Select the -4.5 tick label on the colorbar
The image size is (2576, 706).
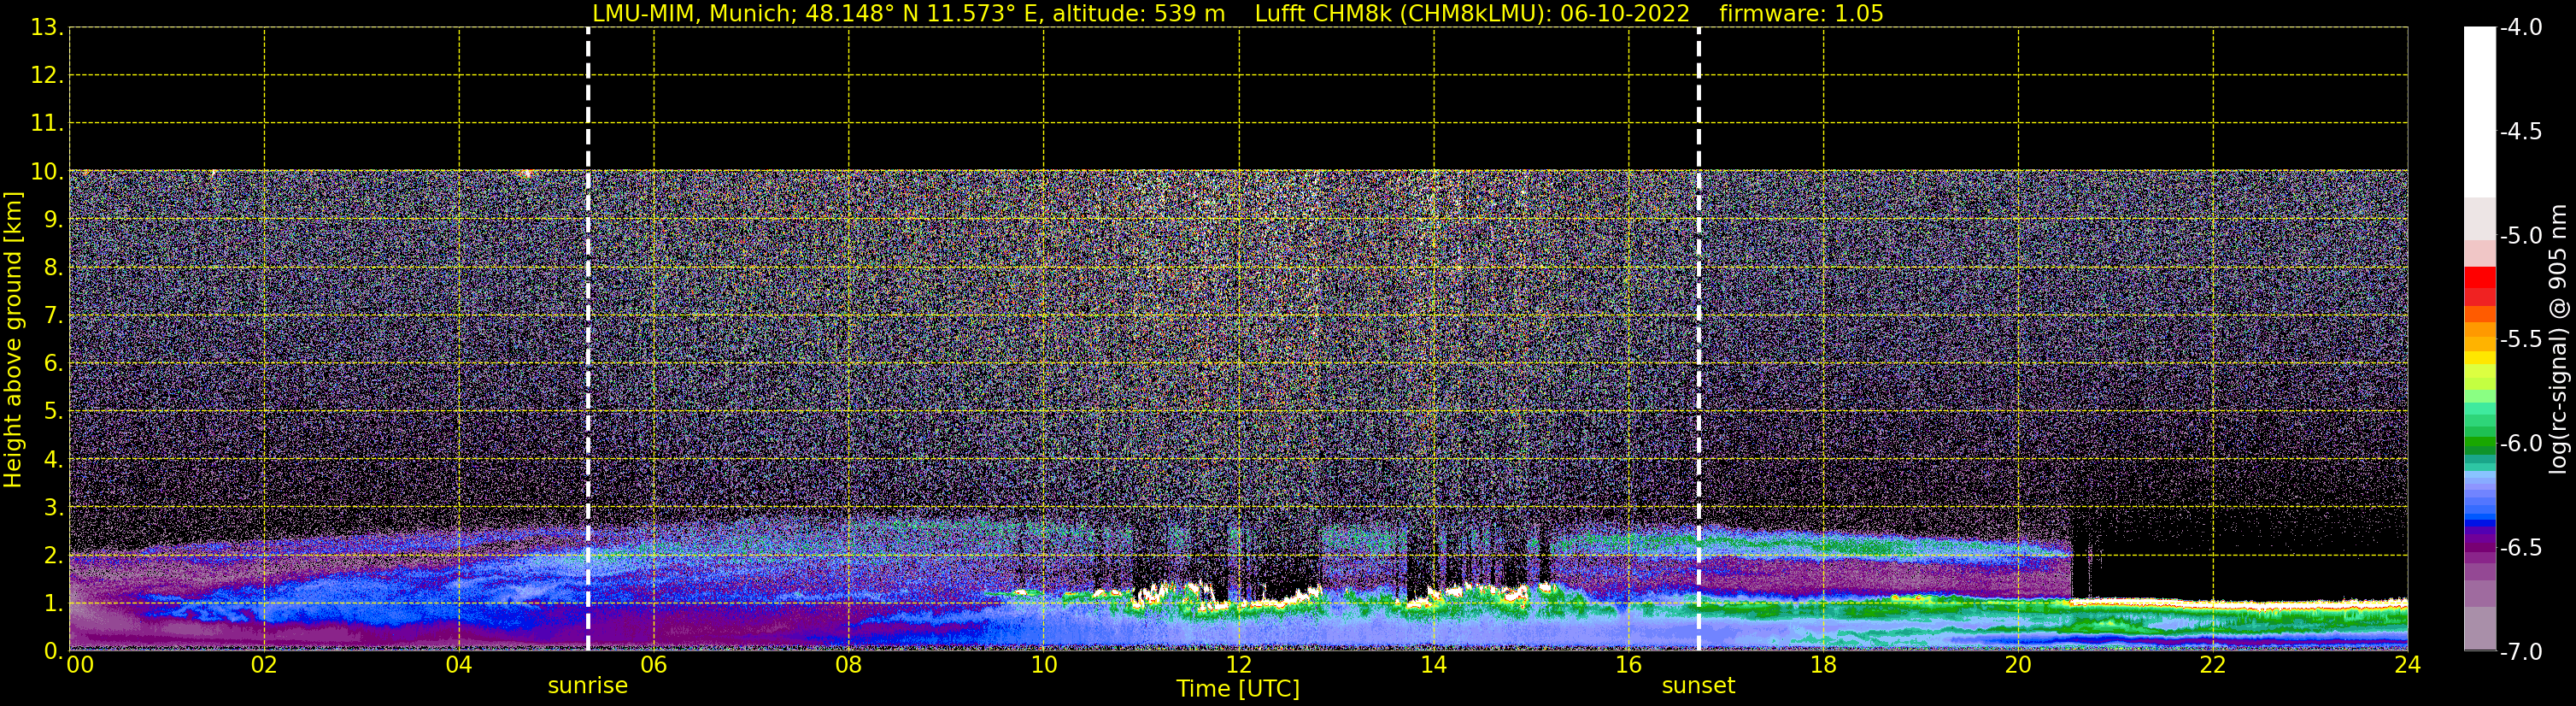click(2520, 132)
